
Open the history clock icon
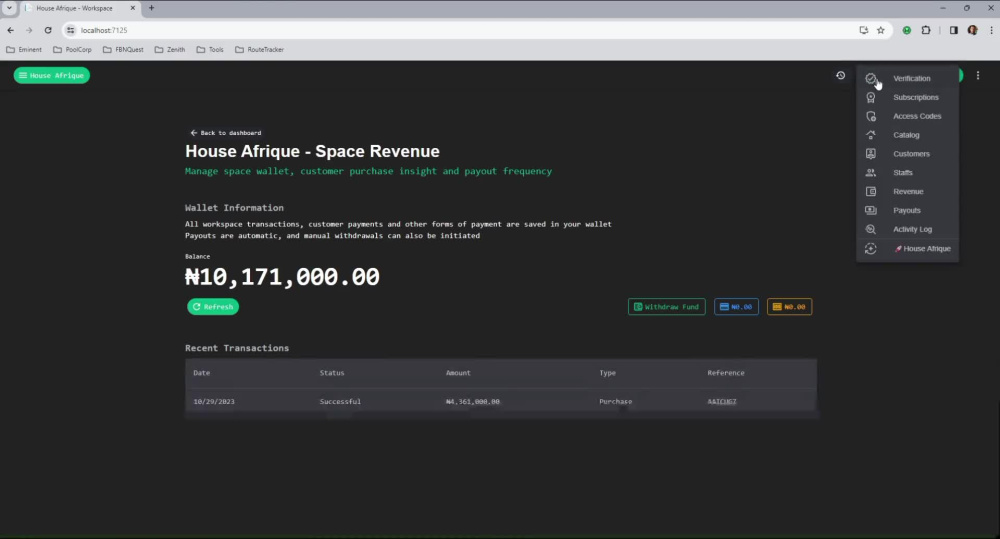pos(841,75)
